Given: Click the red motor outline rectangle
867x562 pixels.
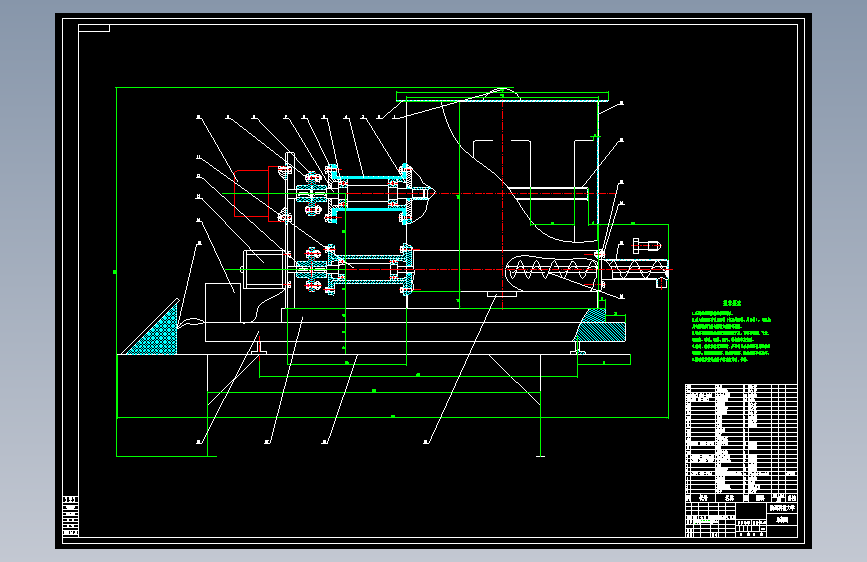Looking at the screenshot, I should pyautogui.click(x=252, y=194).
